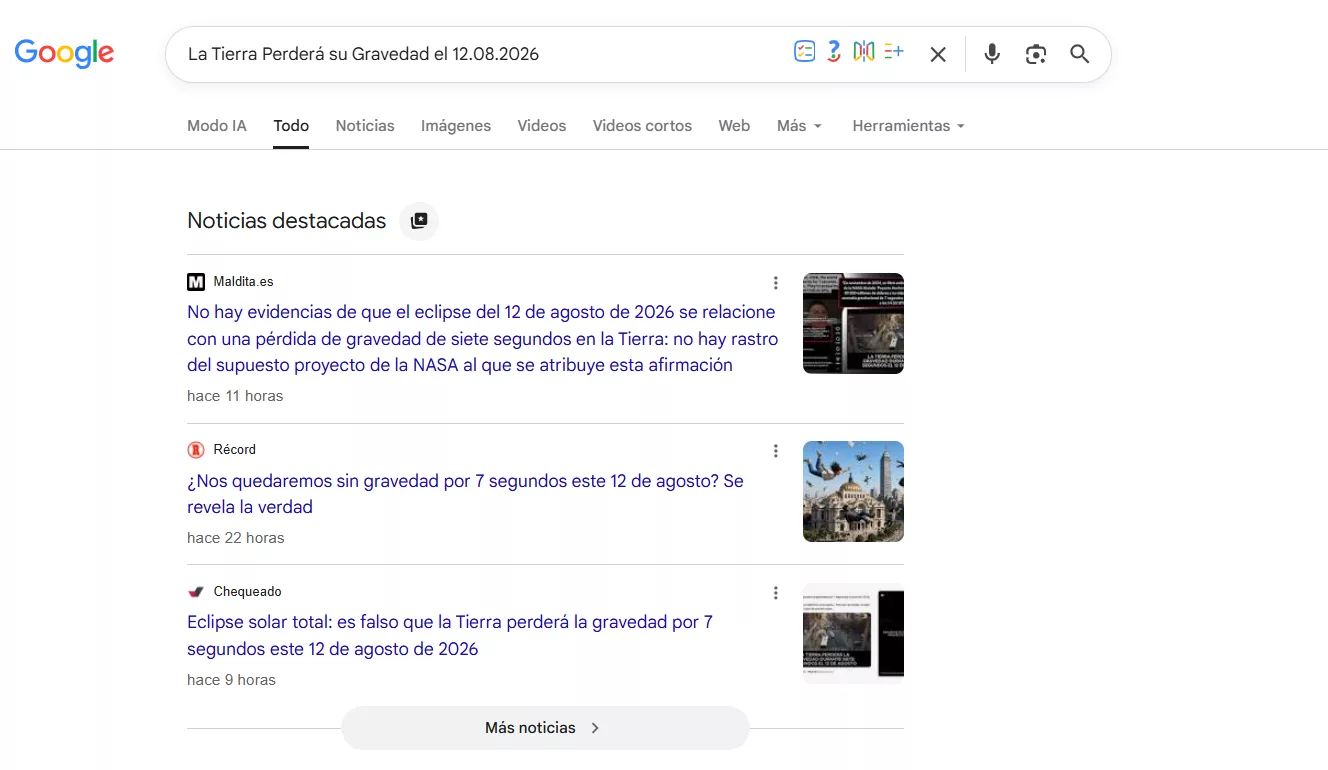The image size is (1328, 770).
Task: Click the Más noticias button
Action: pos(545,728)
